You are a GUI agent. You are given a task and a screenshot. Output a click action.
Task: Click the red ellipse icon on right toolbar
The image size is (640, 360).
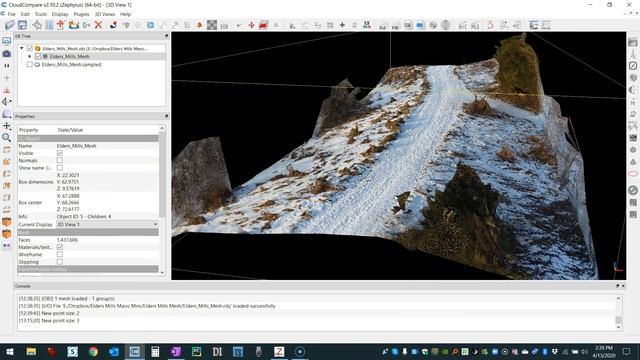tap(633, 174)
